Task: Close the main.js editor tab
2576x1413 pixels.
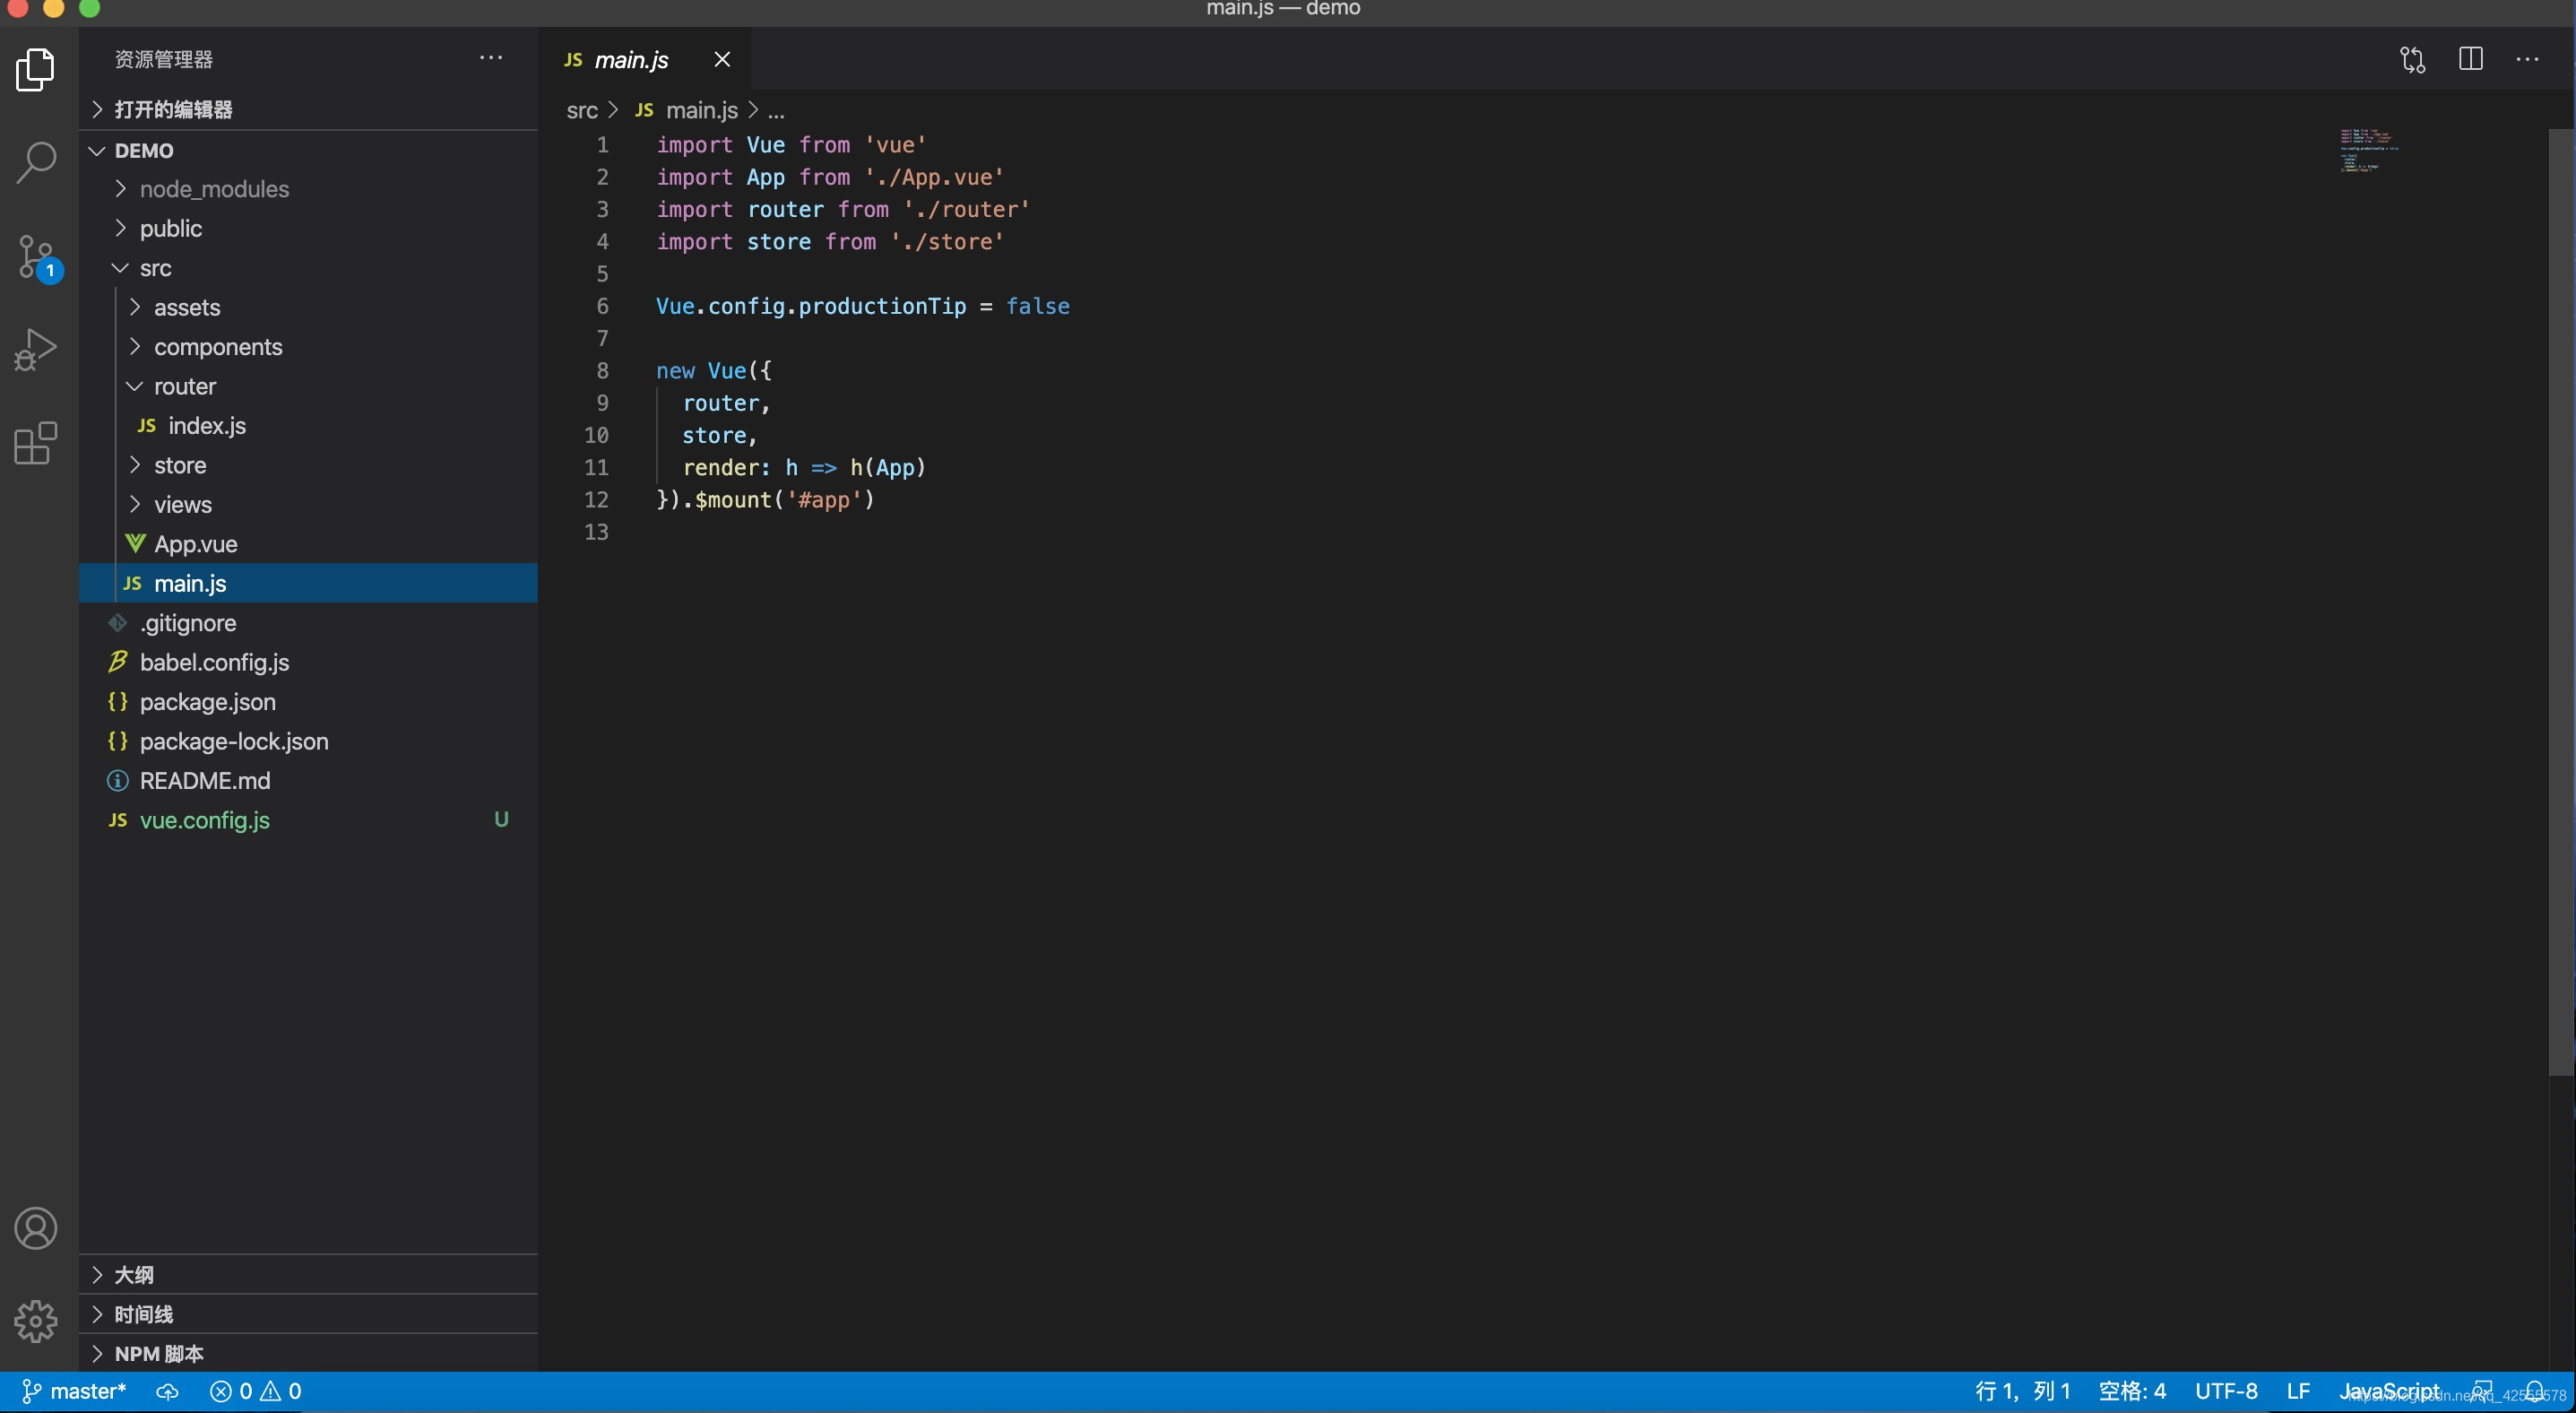Action: tap(722, 59)
